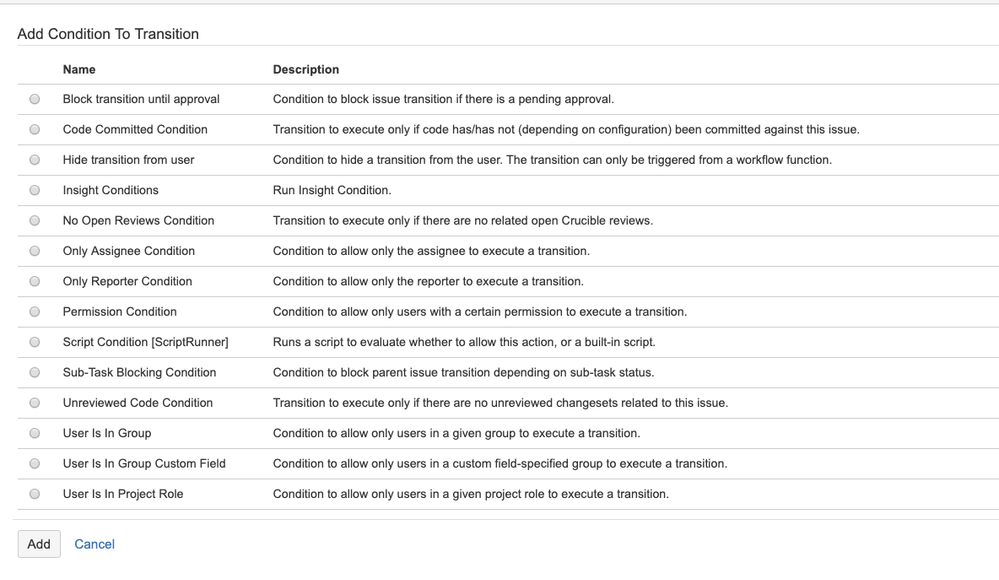999x580 pixels.
Task: Select the Block transition until approval radio button
Action: (x=34, y=99)
